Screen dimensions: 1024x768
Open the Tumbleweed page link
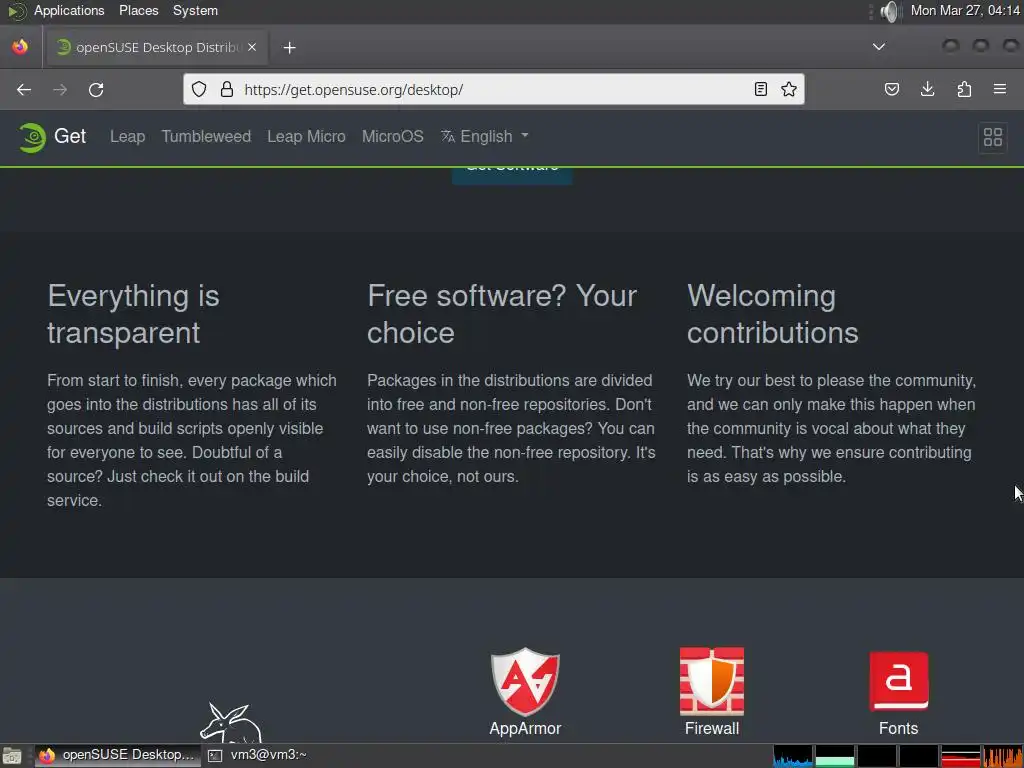[206, 136]
